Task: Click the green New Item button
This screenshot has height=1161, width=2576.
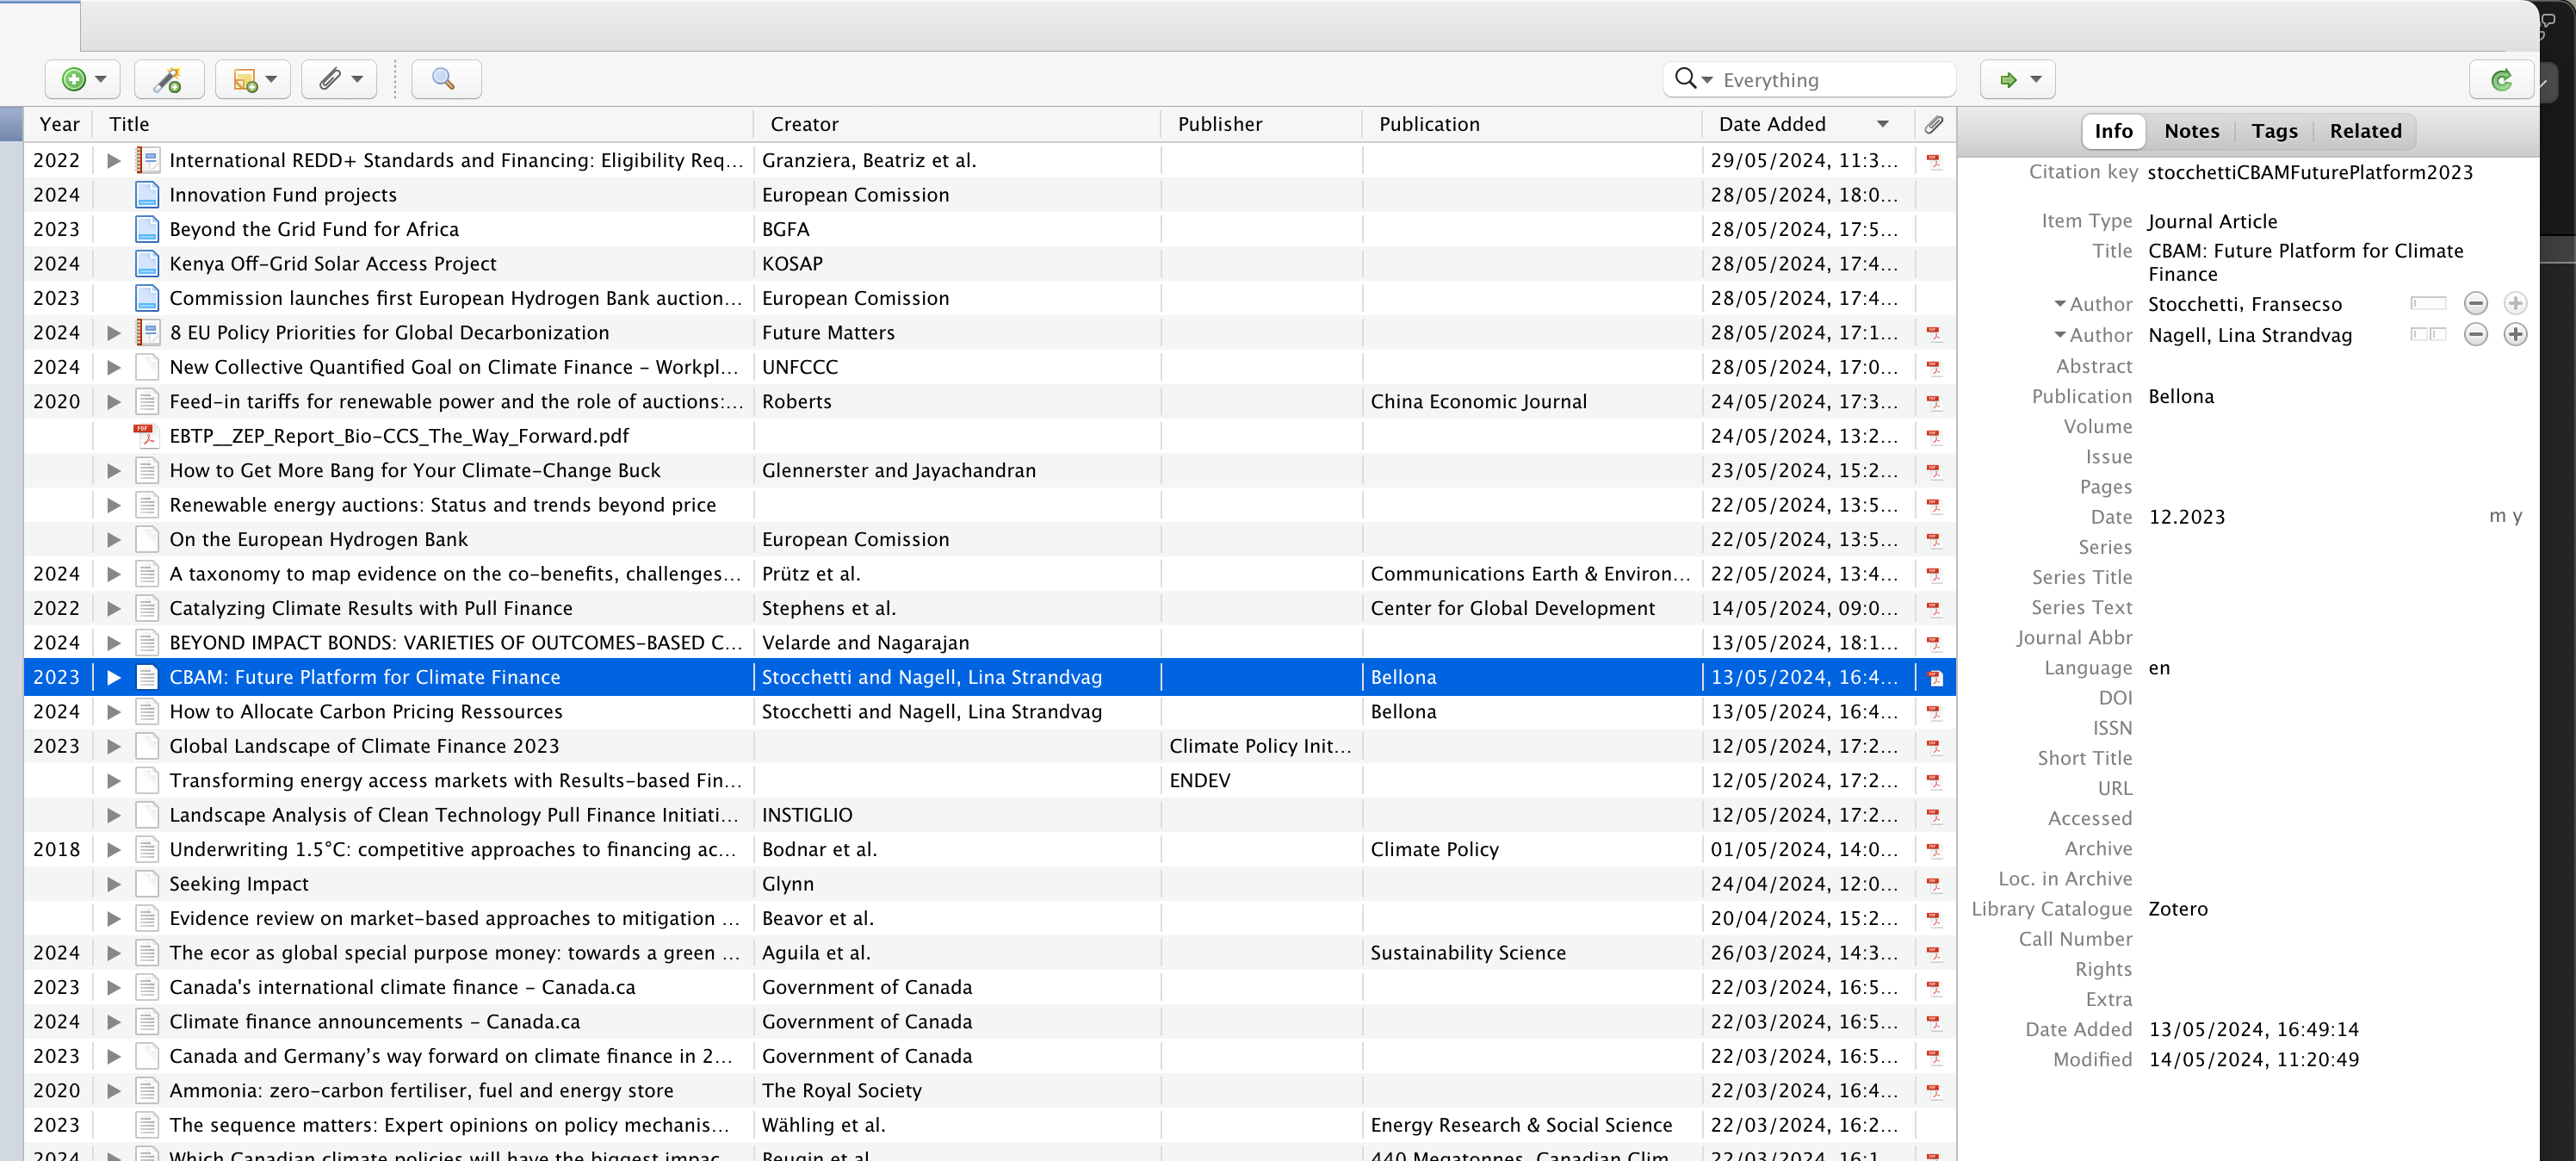Action: [x=82, y=80]
